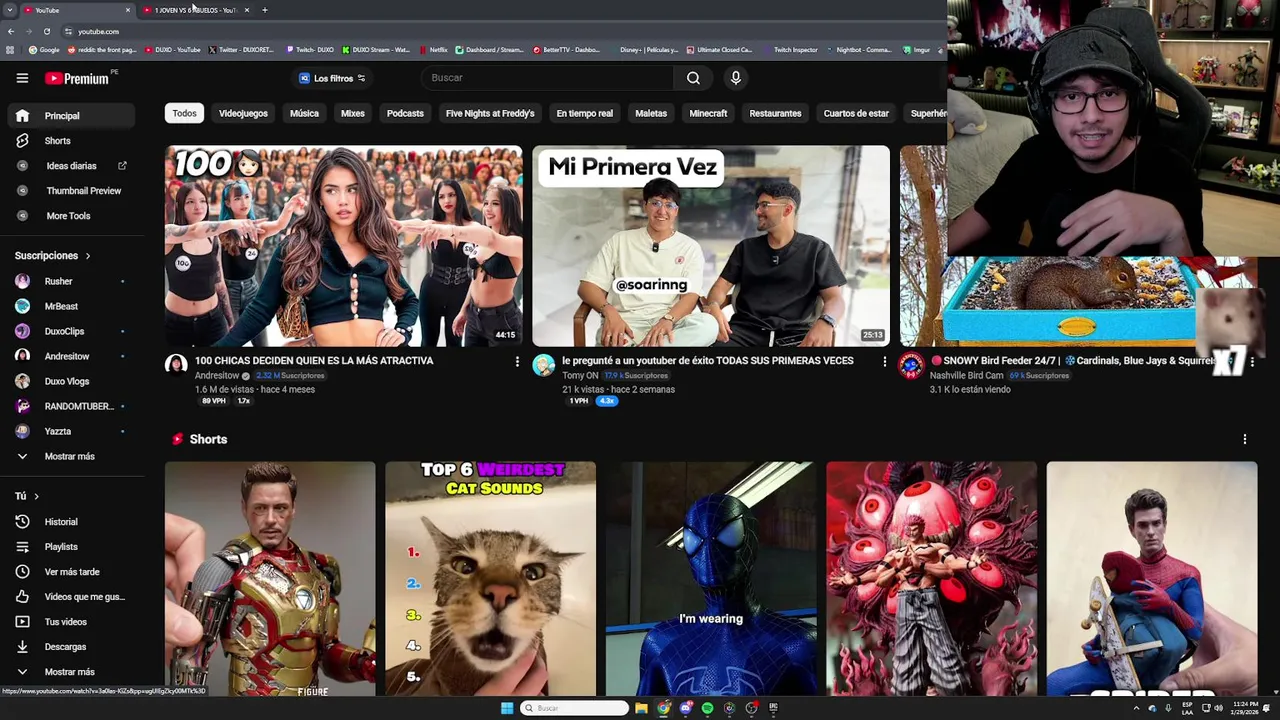Show hidden system tray icons chevron
This screenshot has width=1280, height=720.
tap(1136, 708)
